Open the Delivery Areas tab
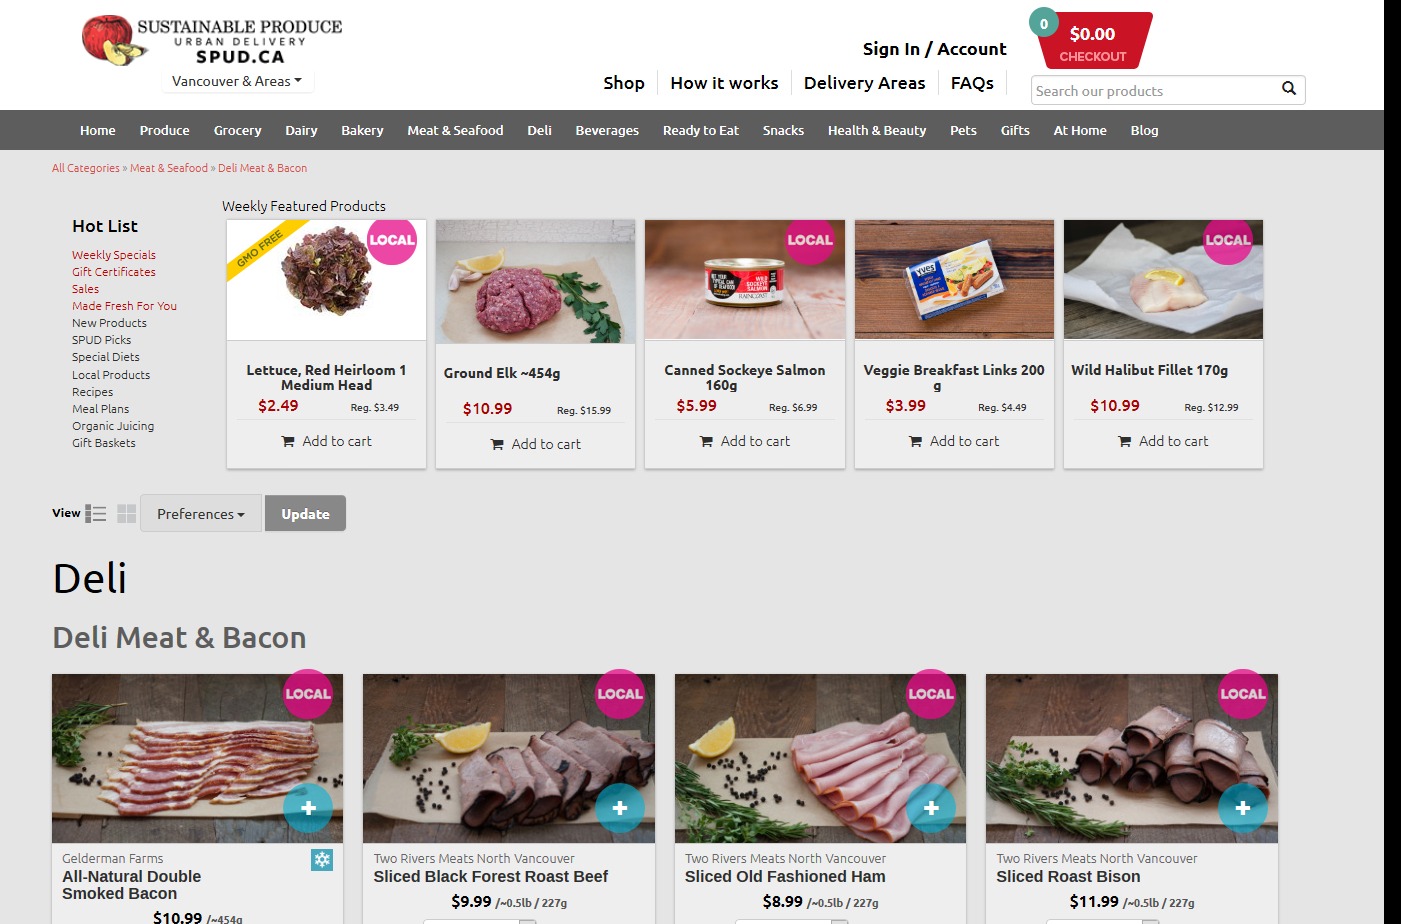The height and width of the screenshot is (924, 1401). tap(865, 83)
